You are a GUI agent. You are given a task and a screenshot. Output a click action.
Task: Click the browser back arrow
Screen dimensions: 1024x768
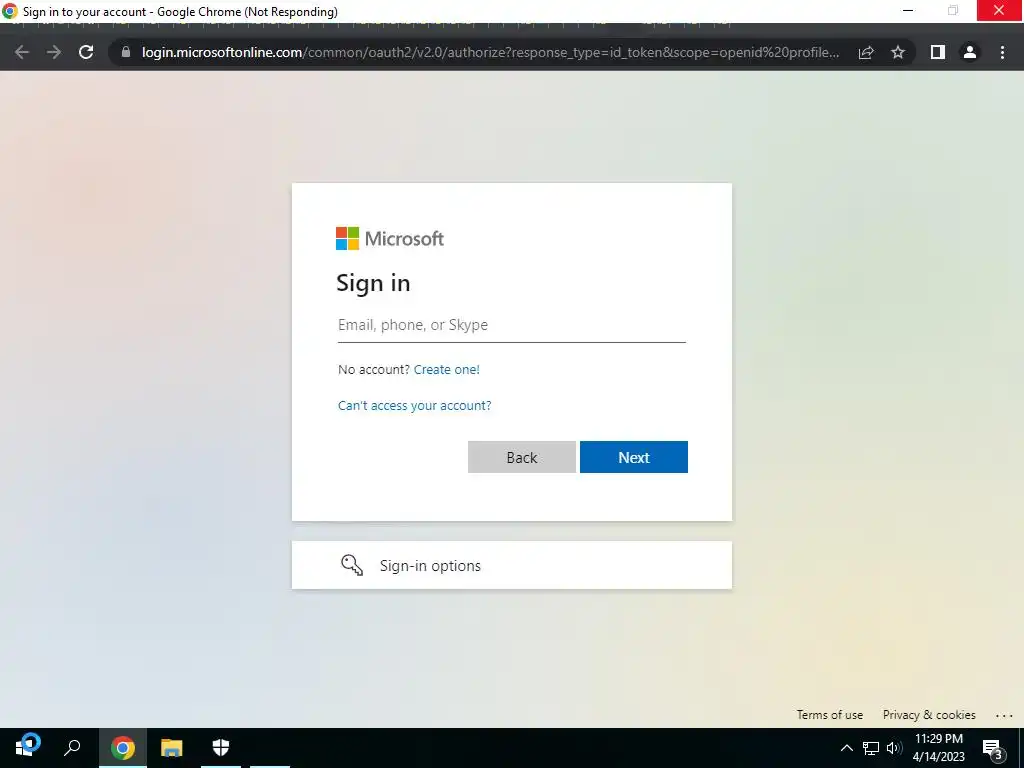(22, 52)
